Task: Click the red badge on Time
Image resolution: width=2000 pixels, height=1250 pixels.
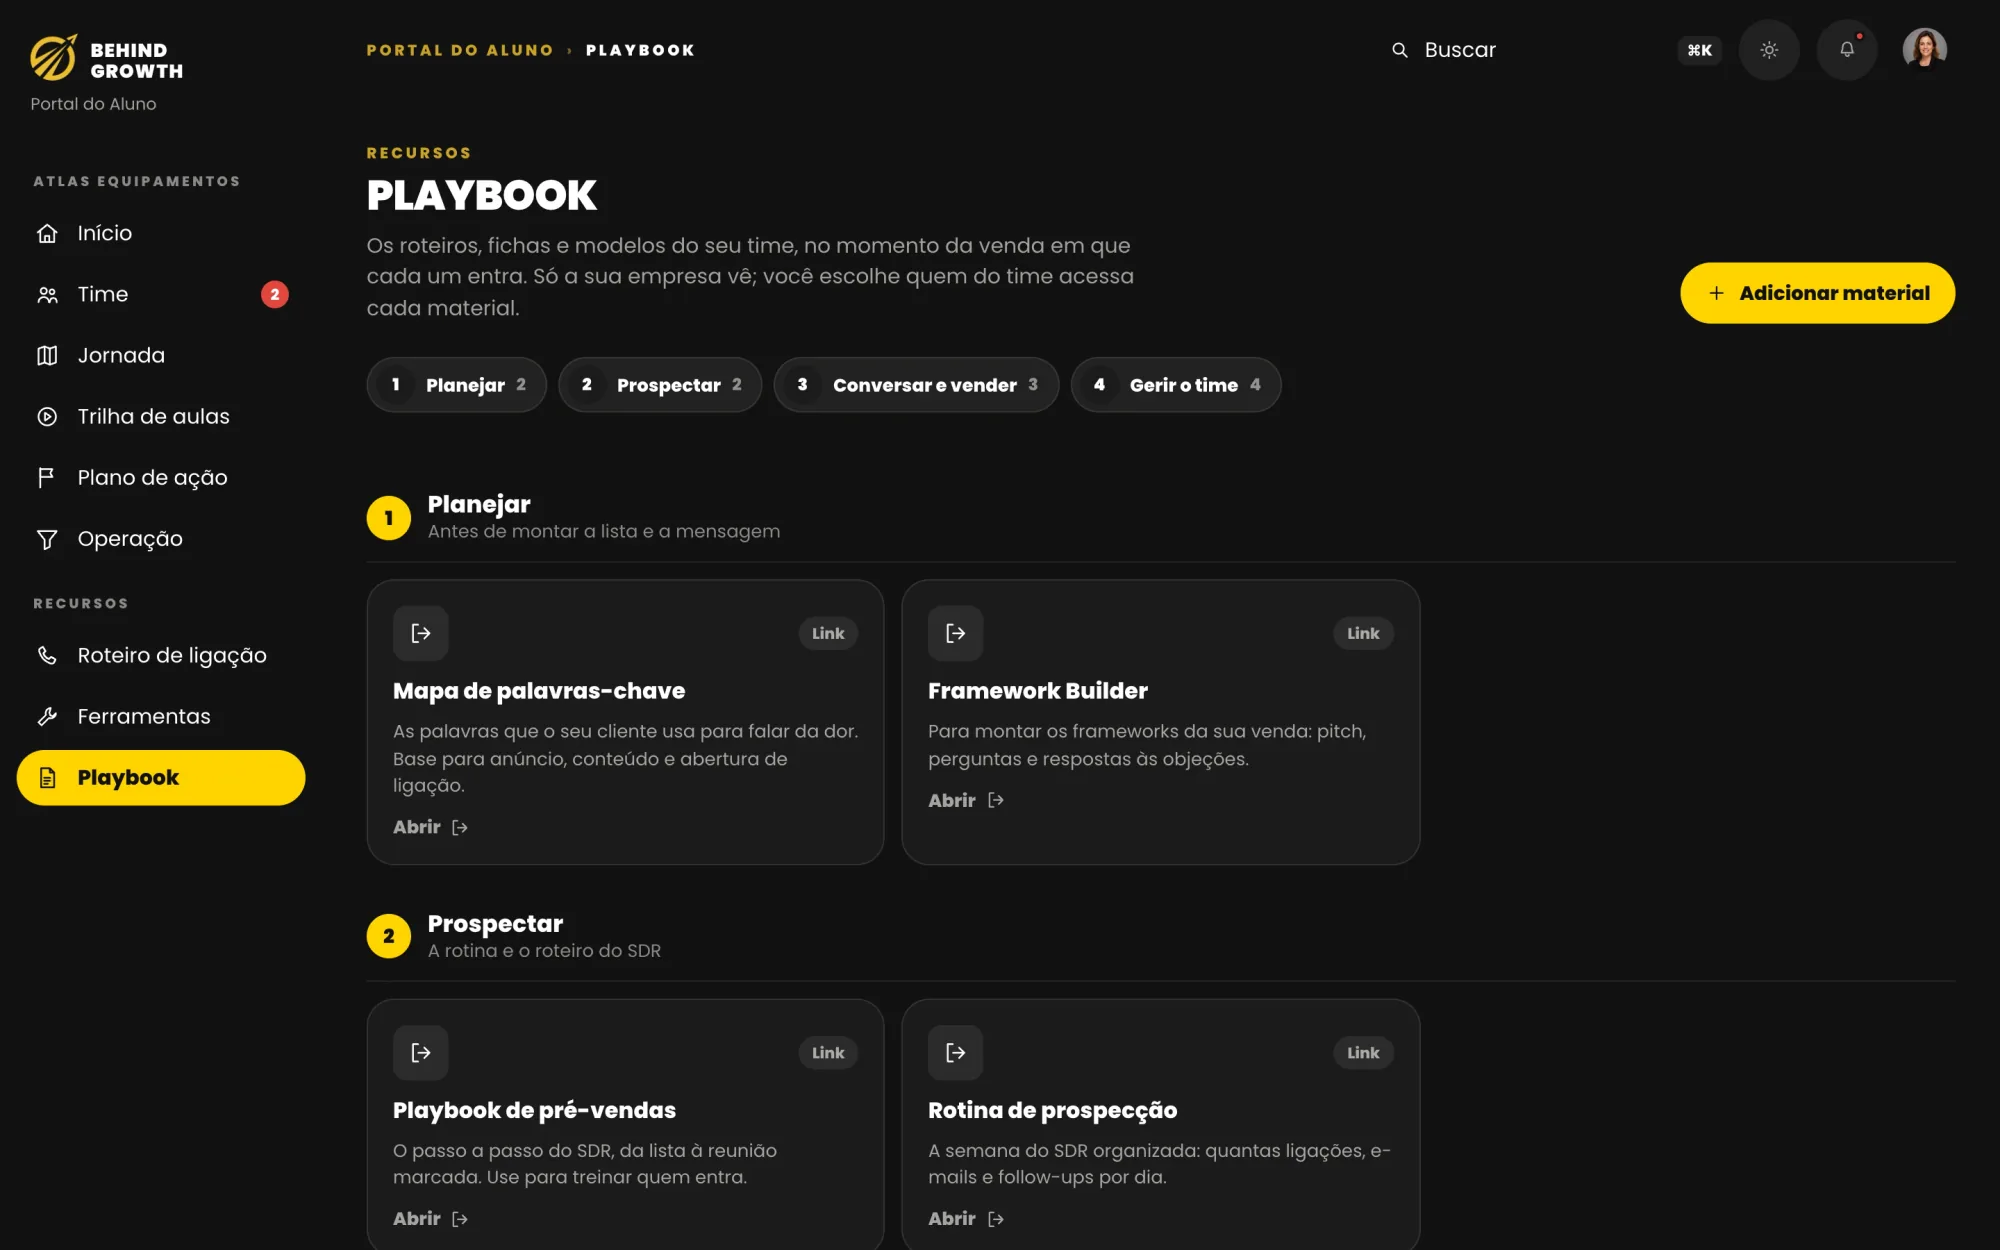Action: tap(275, 294)
